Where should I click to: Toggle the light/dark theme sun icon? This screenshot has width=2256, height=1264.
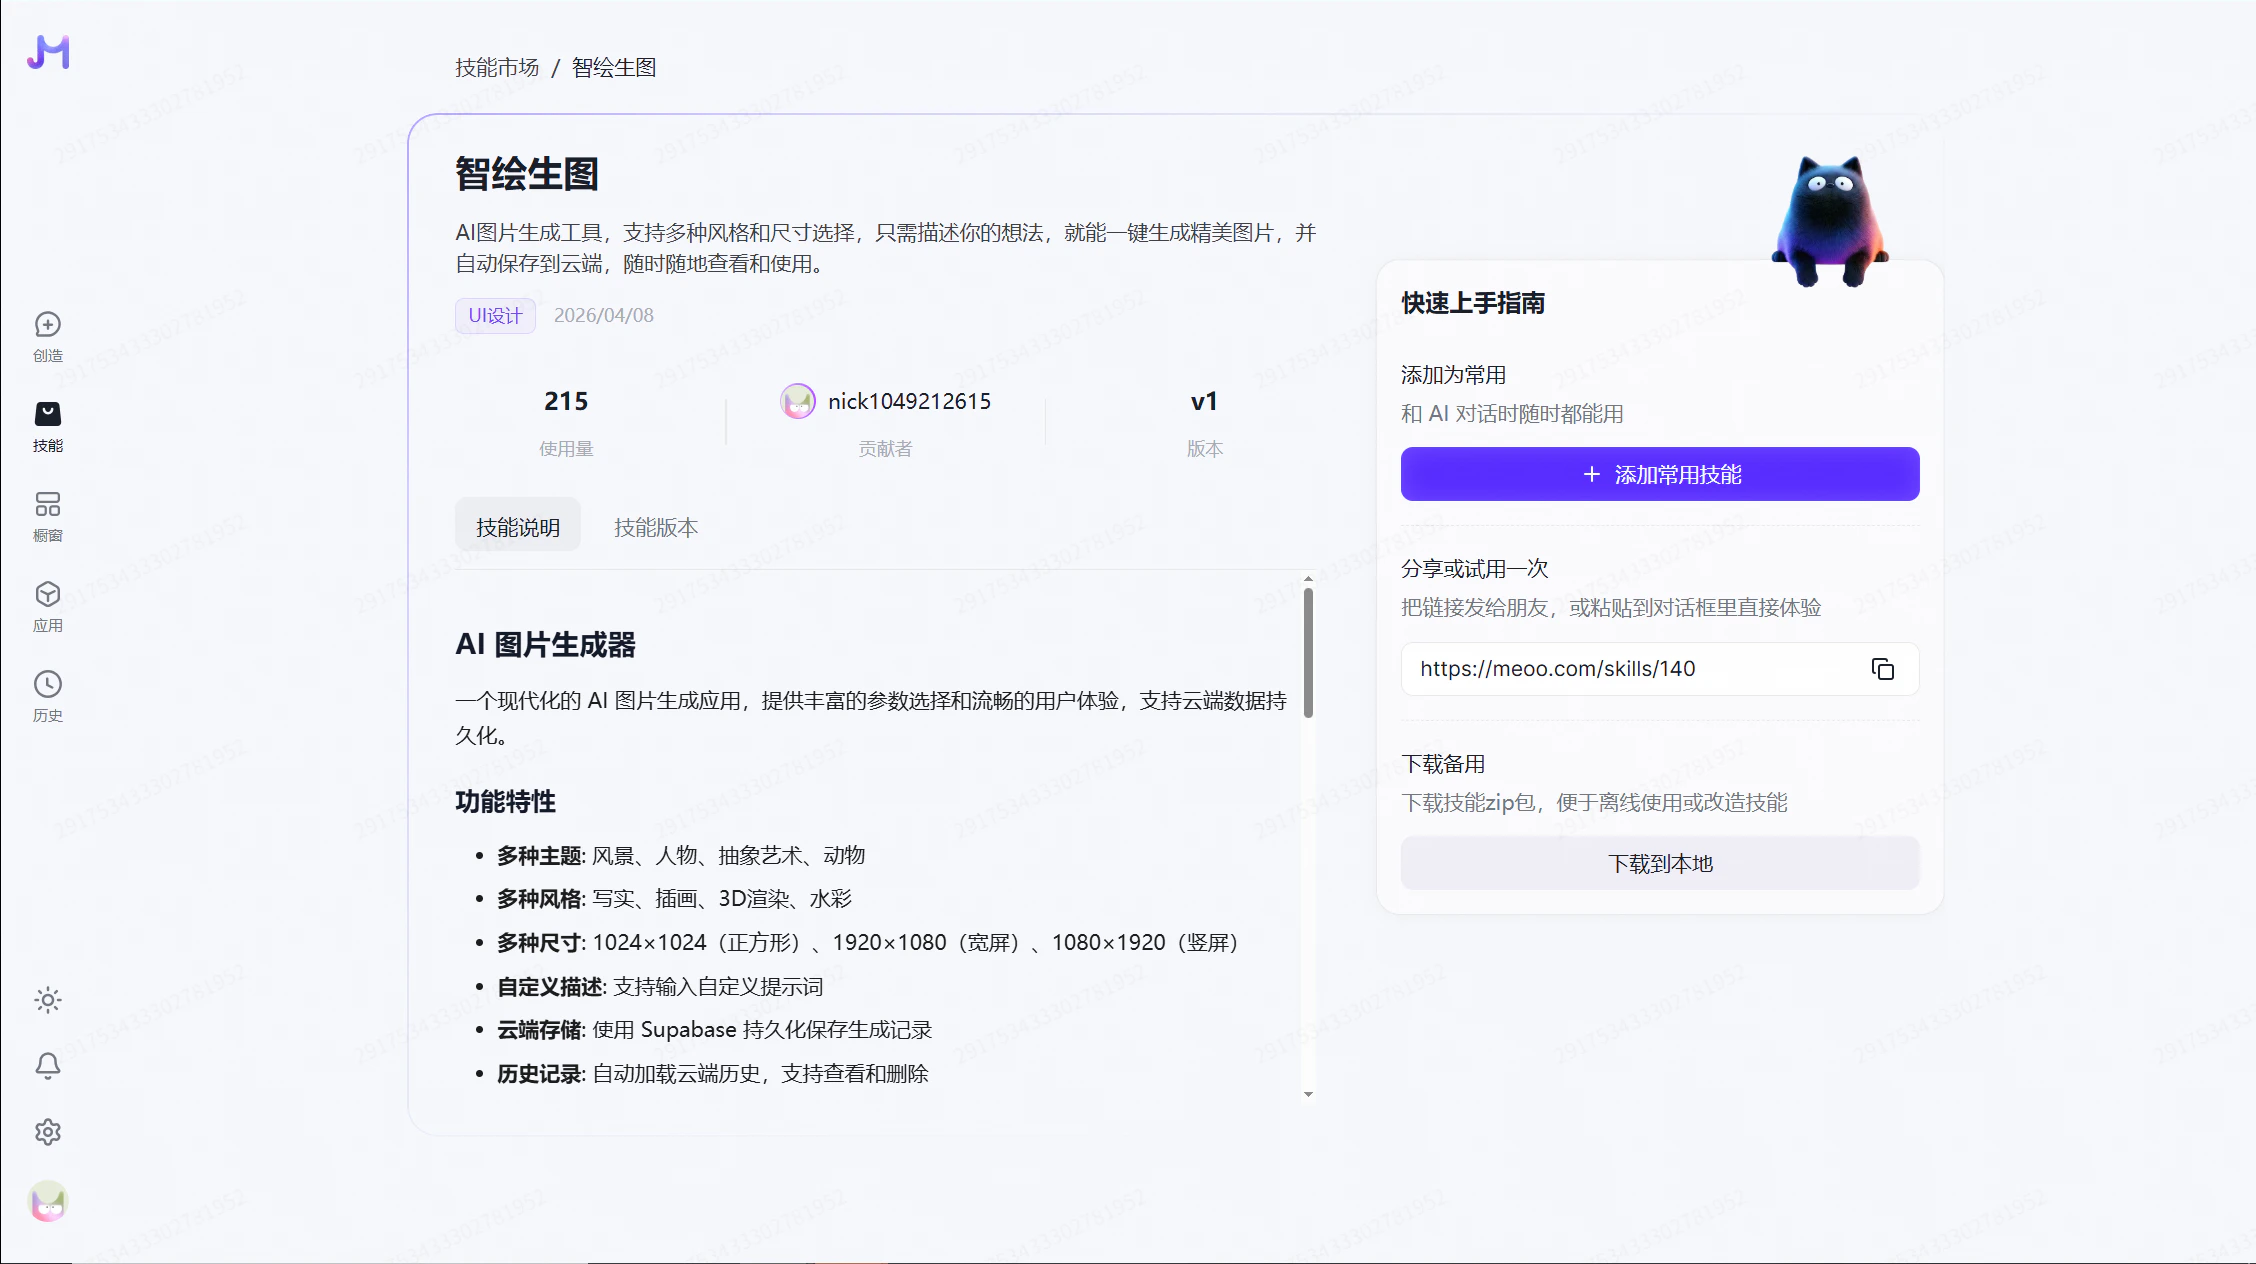[48, 1000]
